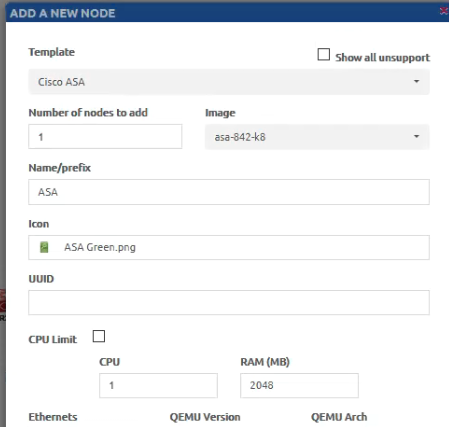Click the Name/prefix field containing ASA
The width and height of the screenshot is (449, 427).
coord(229,192)
